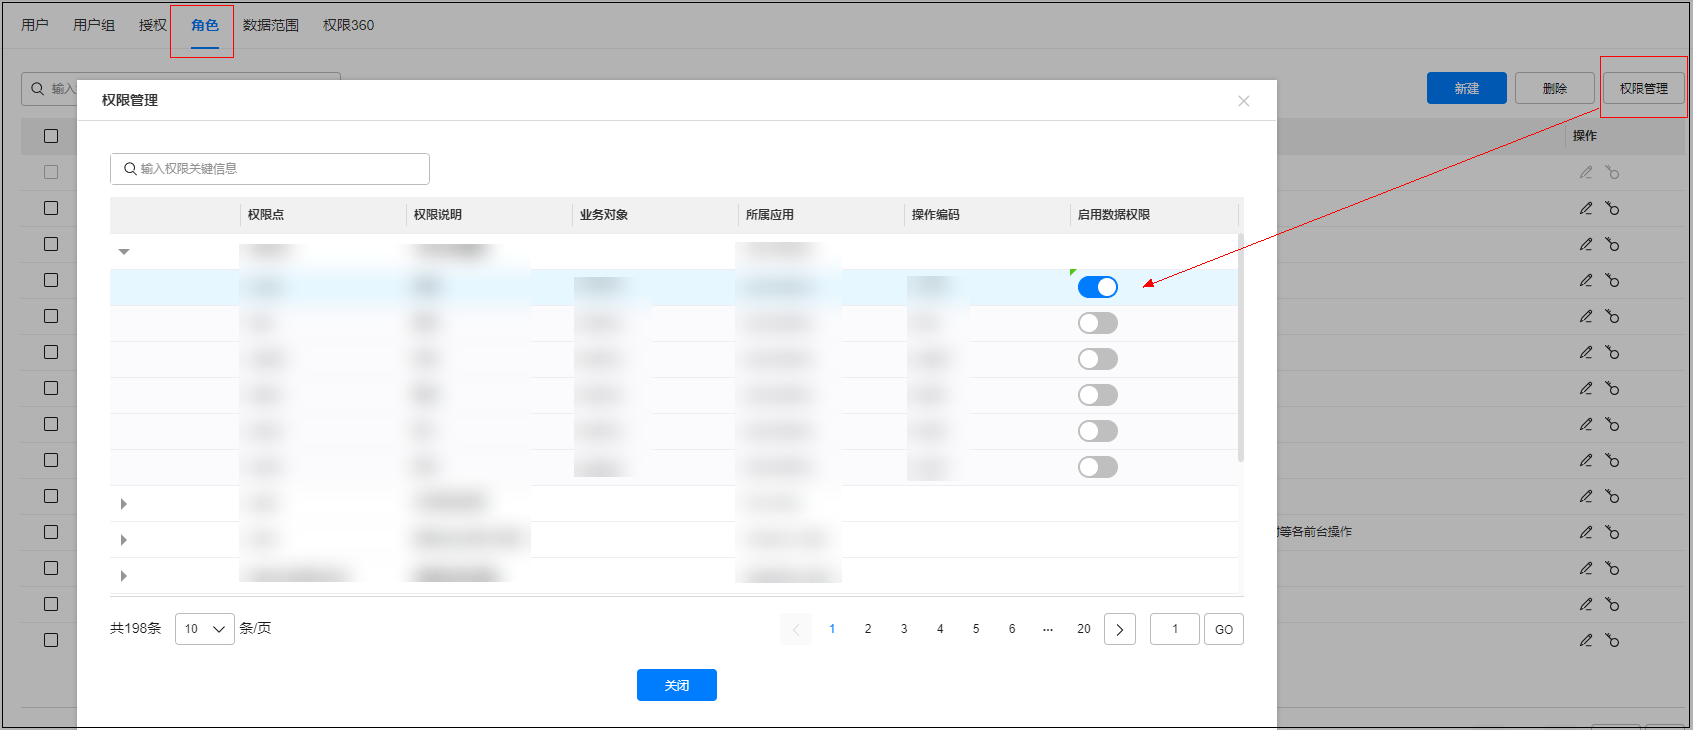Click icon right of pencil in 等各前台操作 row

click(x=1612, y=532)
